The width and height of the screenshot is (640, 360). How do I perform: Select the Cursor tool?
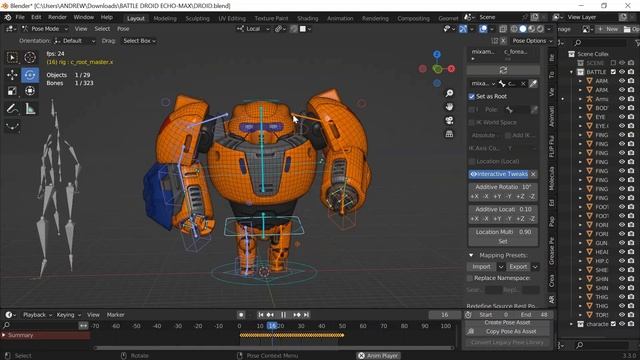30,58
